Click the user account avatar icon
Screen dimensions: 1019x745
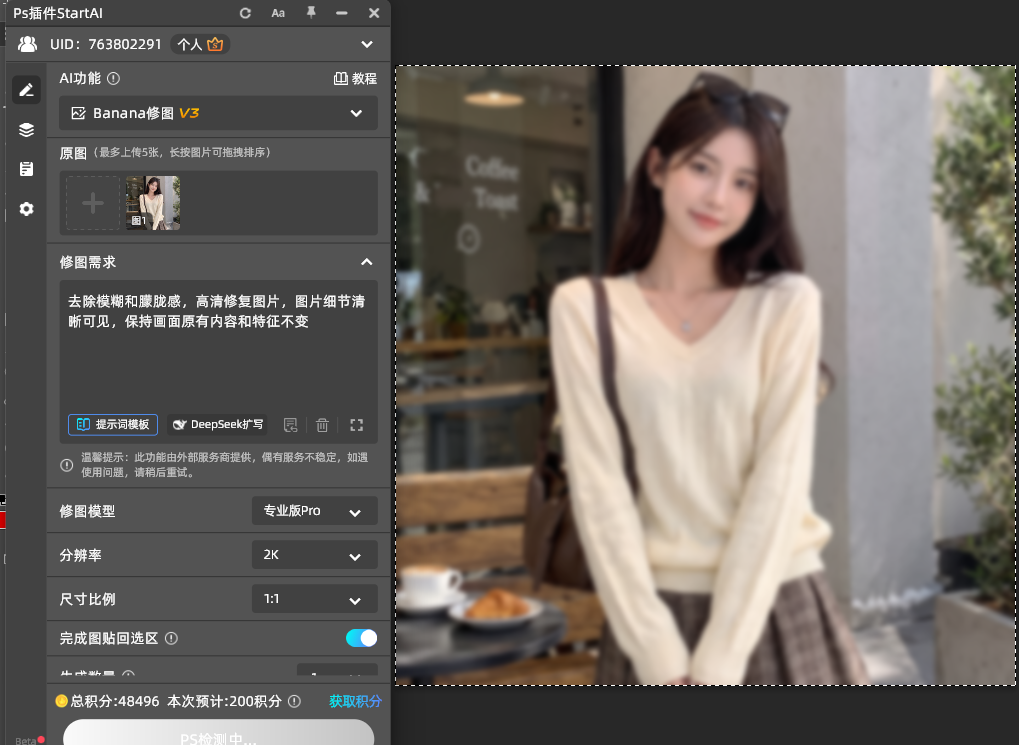pyautogui.click(x=27, y=44)
